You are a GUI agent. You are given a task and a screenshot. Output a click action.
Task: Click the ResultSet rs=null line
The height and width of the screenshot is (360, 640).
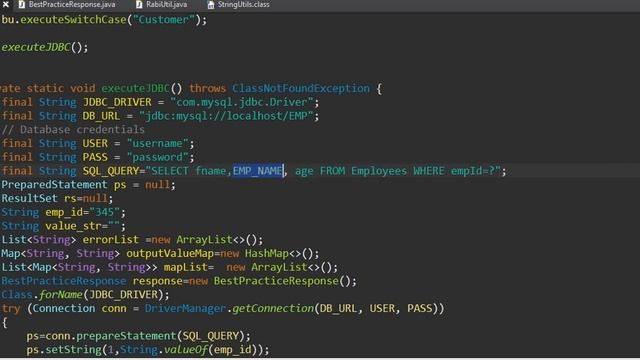click(57, 198)
